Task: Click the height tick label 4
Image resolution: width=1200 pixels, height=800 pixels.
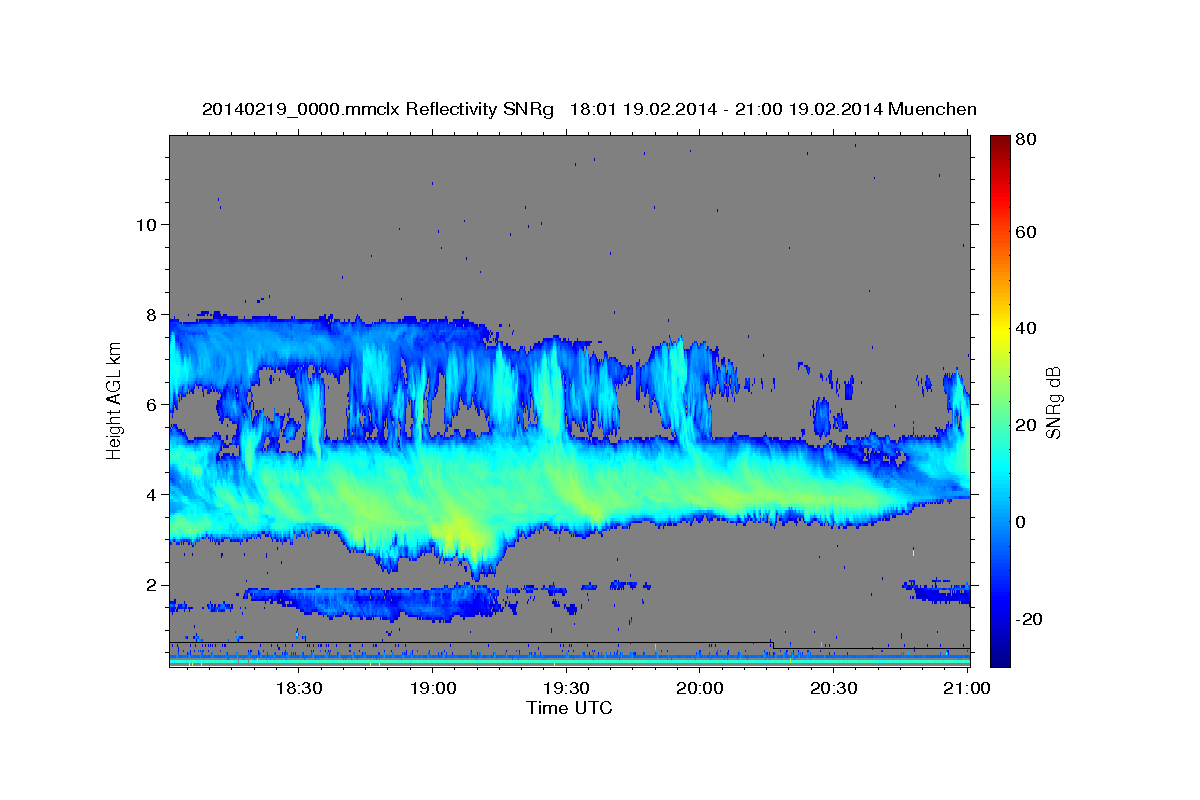Action: pos(150,495)
